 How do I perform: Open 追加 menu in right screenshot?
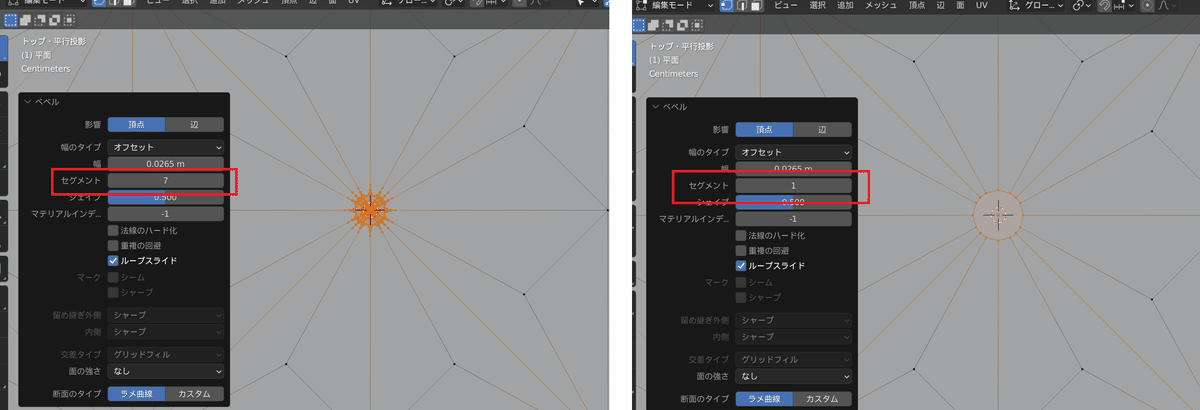[845, 6]
